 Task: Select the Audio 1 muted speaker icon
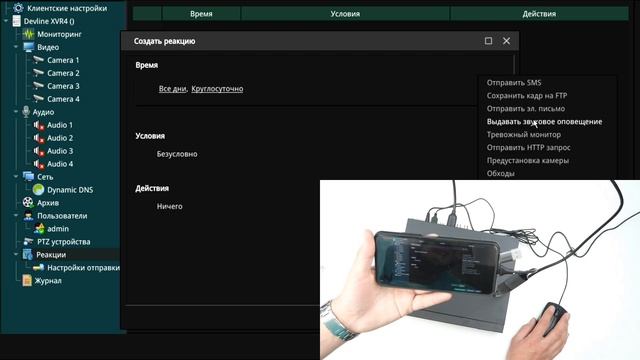38,125
